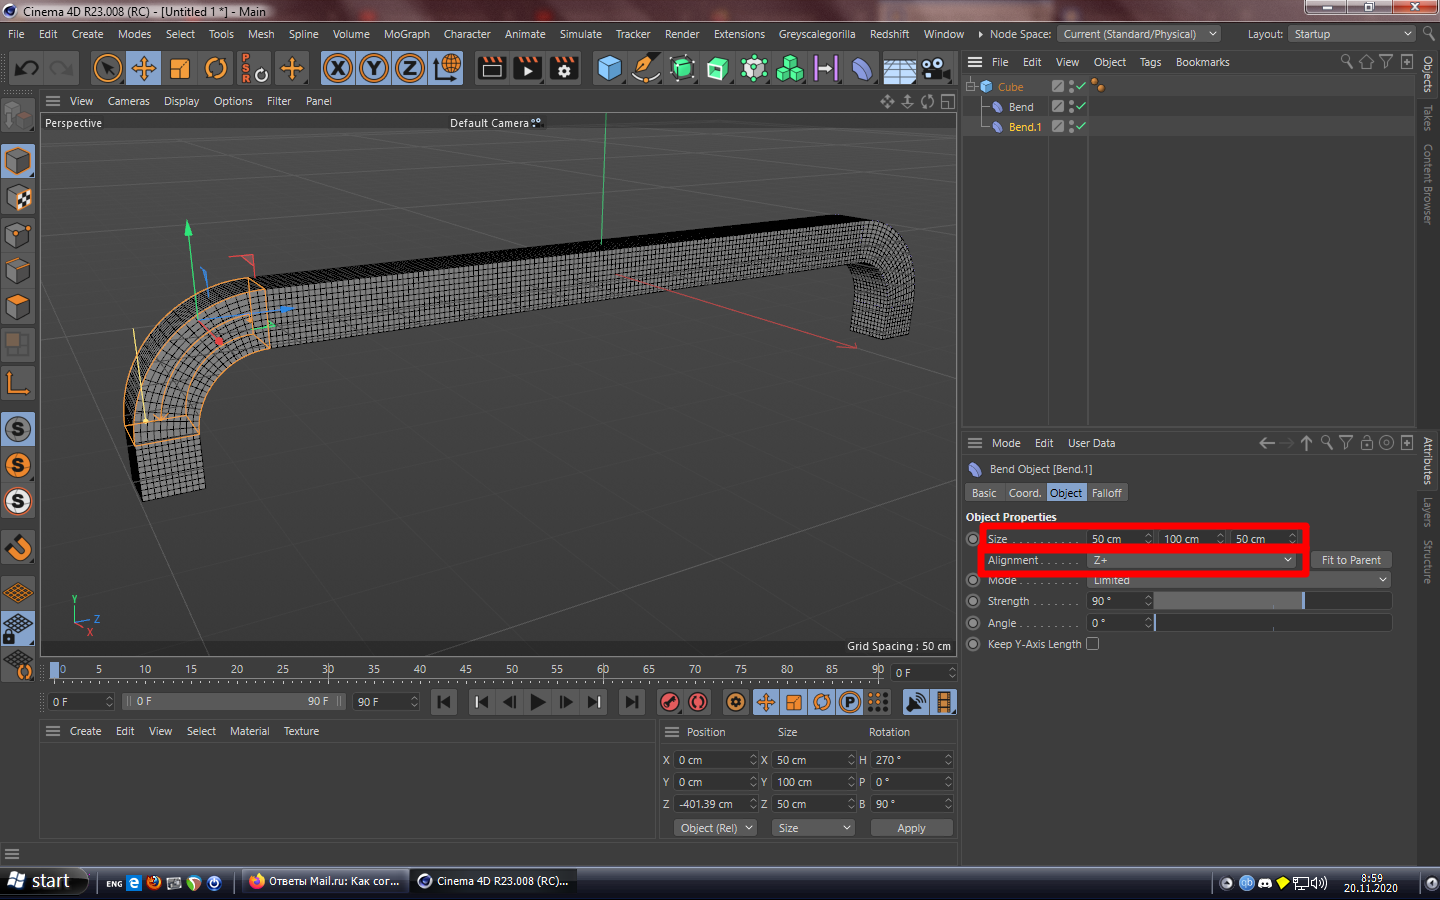Screen dimensions: 1440x900
Task: Switch to Polygons mode in left sidebar
Action: [x=18, y=307]
